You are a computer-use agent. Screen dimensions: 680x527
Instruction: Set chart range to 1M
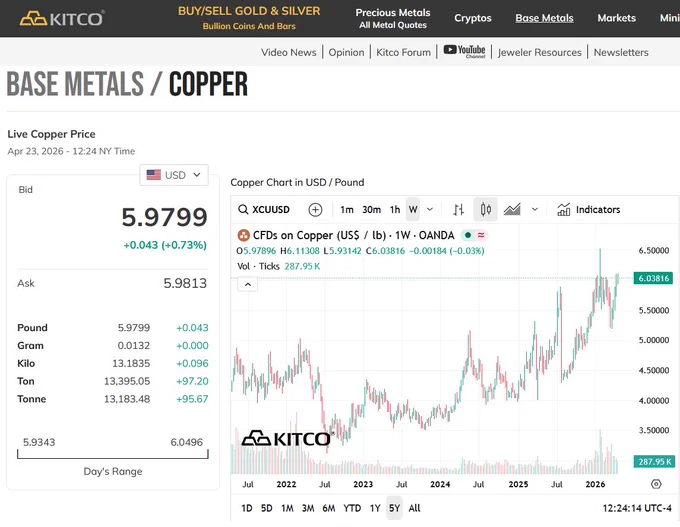point(287,508)
